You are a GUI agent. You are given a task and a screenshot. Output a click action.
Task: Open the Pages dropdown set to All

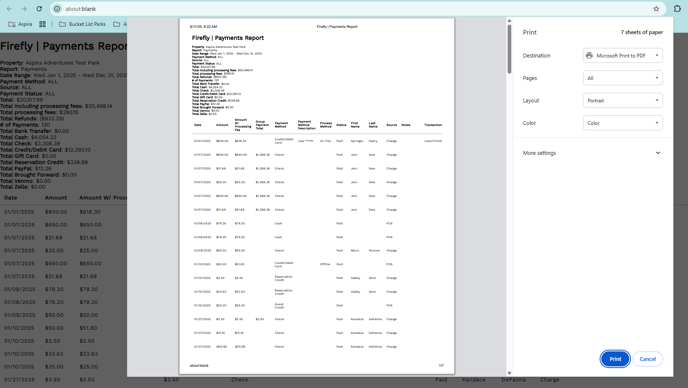(622, 78)
